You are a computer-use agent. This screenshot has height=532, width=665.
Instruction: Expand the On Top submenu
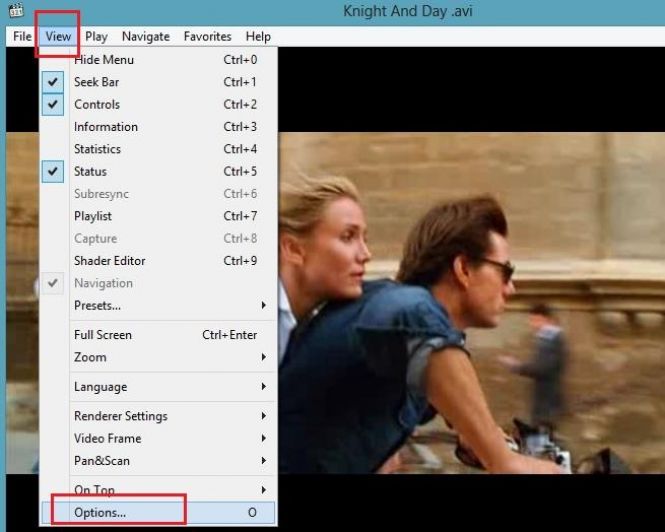click(158, 490)
